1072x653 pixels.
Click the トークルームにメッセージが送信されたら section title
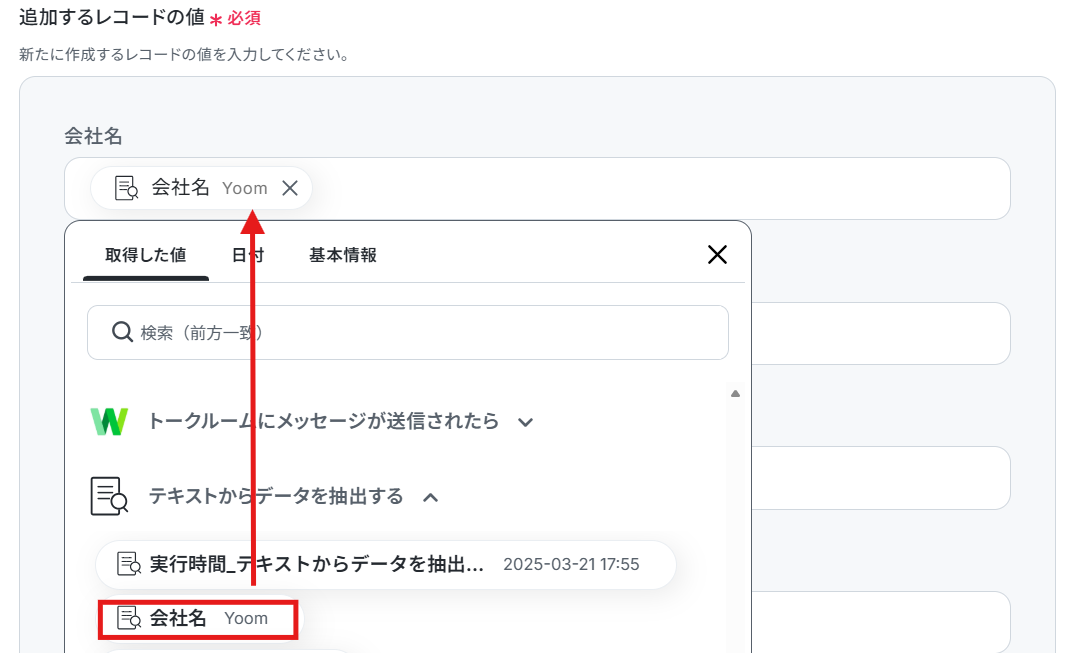(x=323, y=421)
